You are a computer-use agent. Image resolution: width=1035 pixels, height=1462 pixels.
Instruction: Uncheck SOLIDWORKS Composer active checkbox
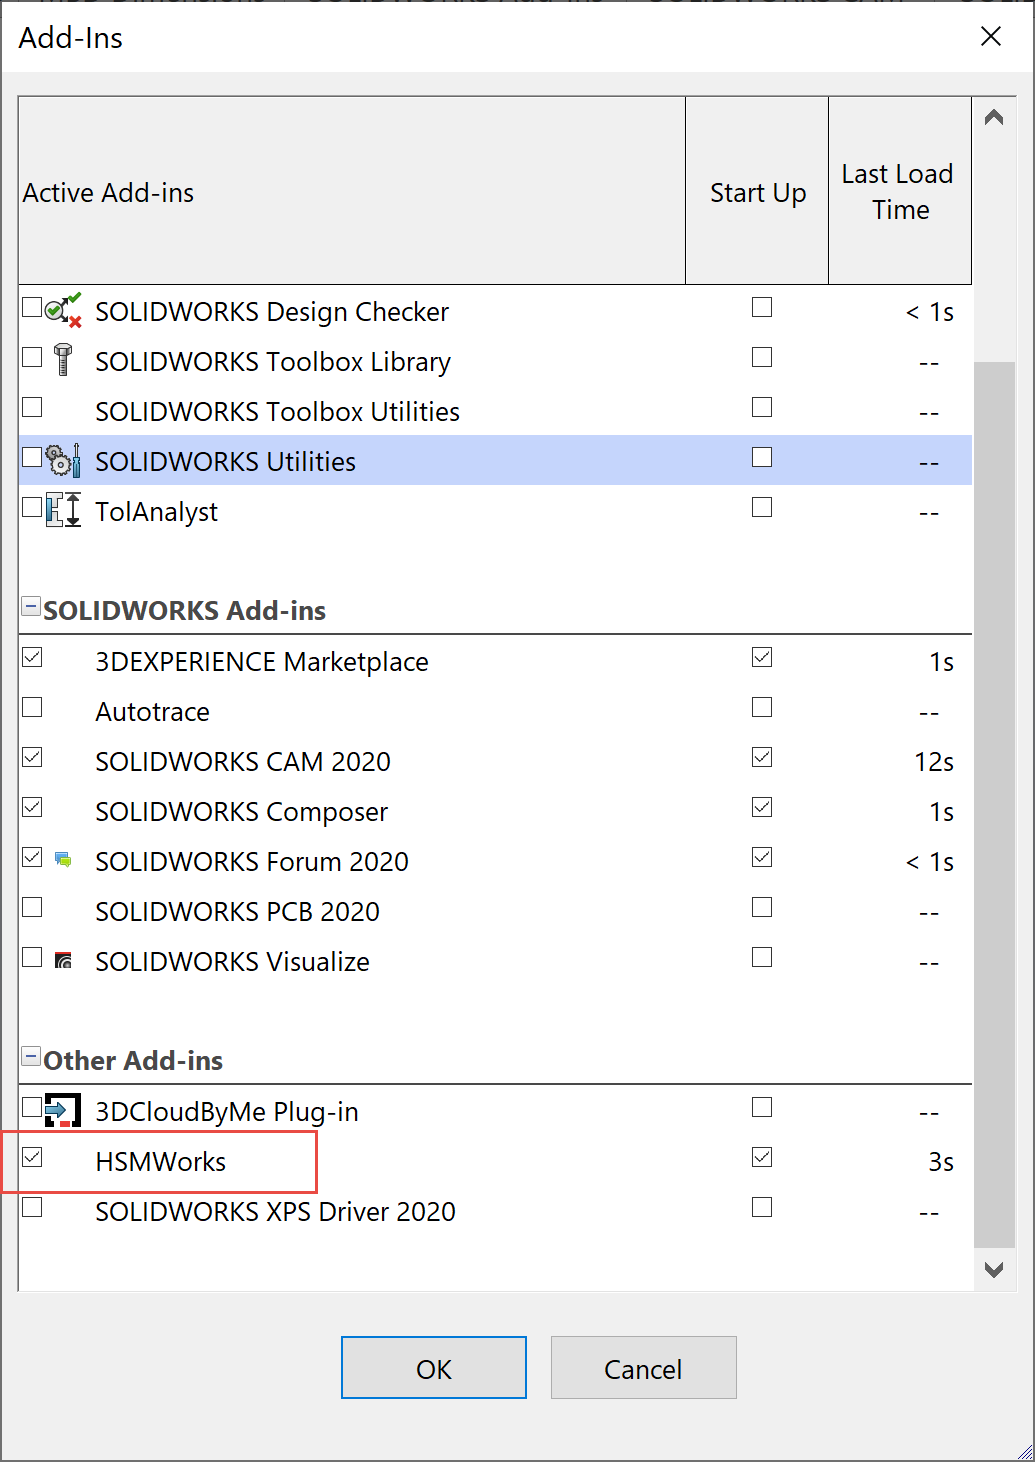[32, 807]
